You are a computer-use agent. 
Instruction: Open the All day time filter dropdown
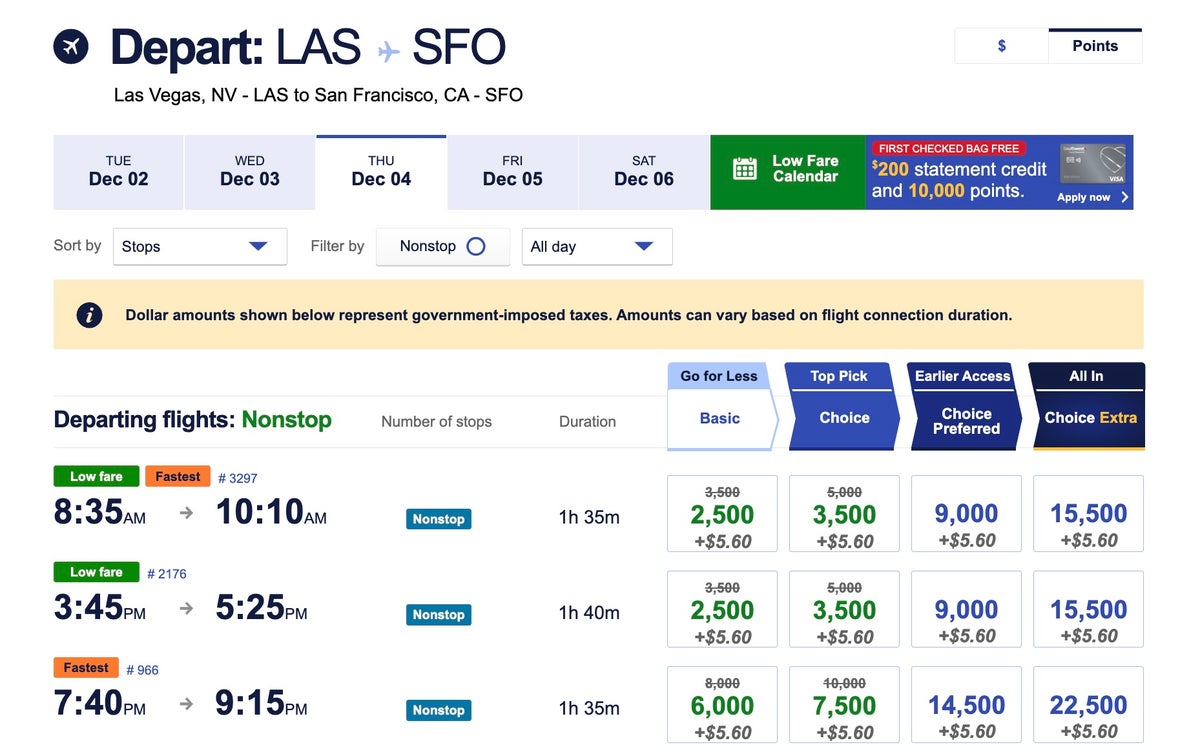pos(596,247)
